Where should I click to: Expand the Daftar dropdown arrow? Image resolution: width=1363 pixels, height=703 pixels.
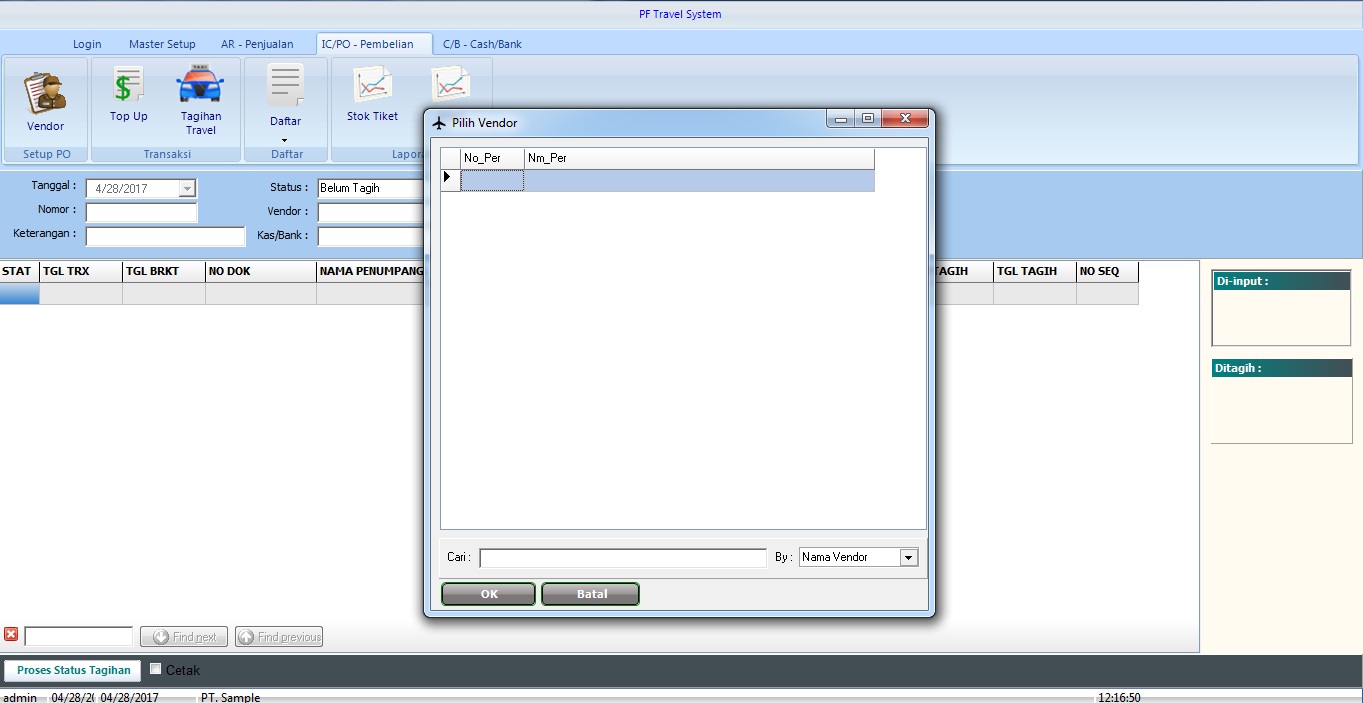click(x=285, y=140)
